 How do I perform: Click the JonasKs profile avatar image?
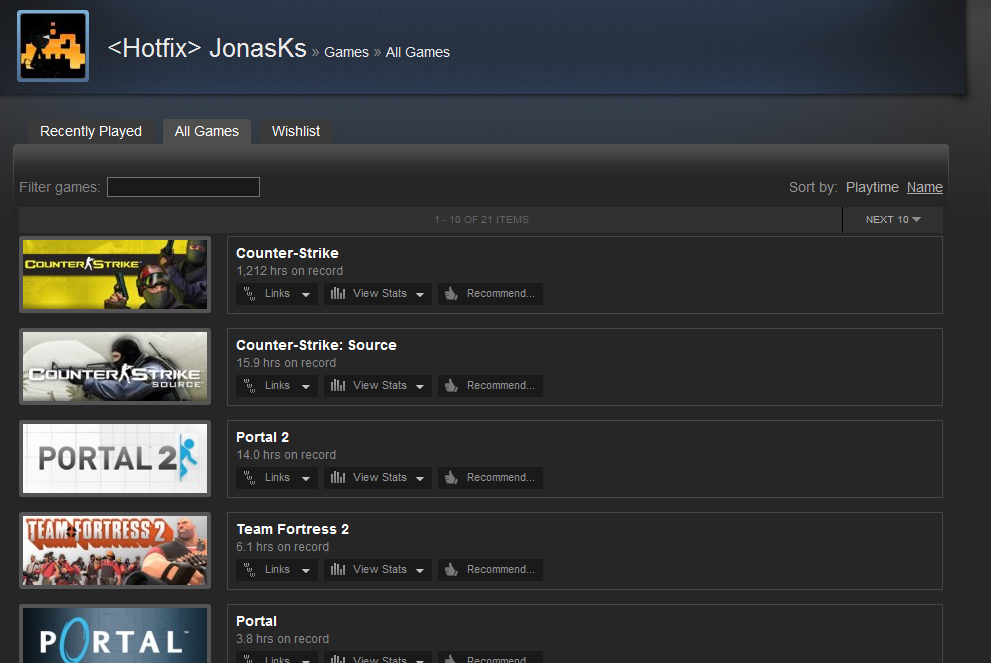click(53, 46)
